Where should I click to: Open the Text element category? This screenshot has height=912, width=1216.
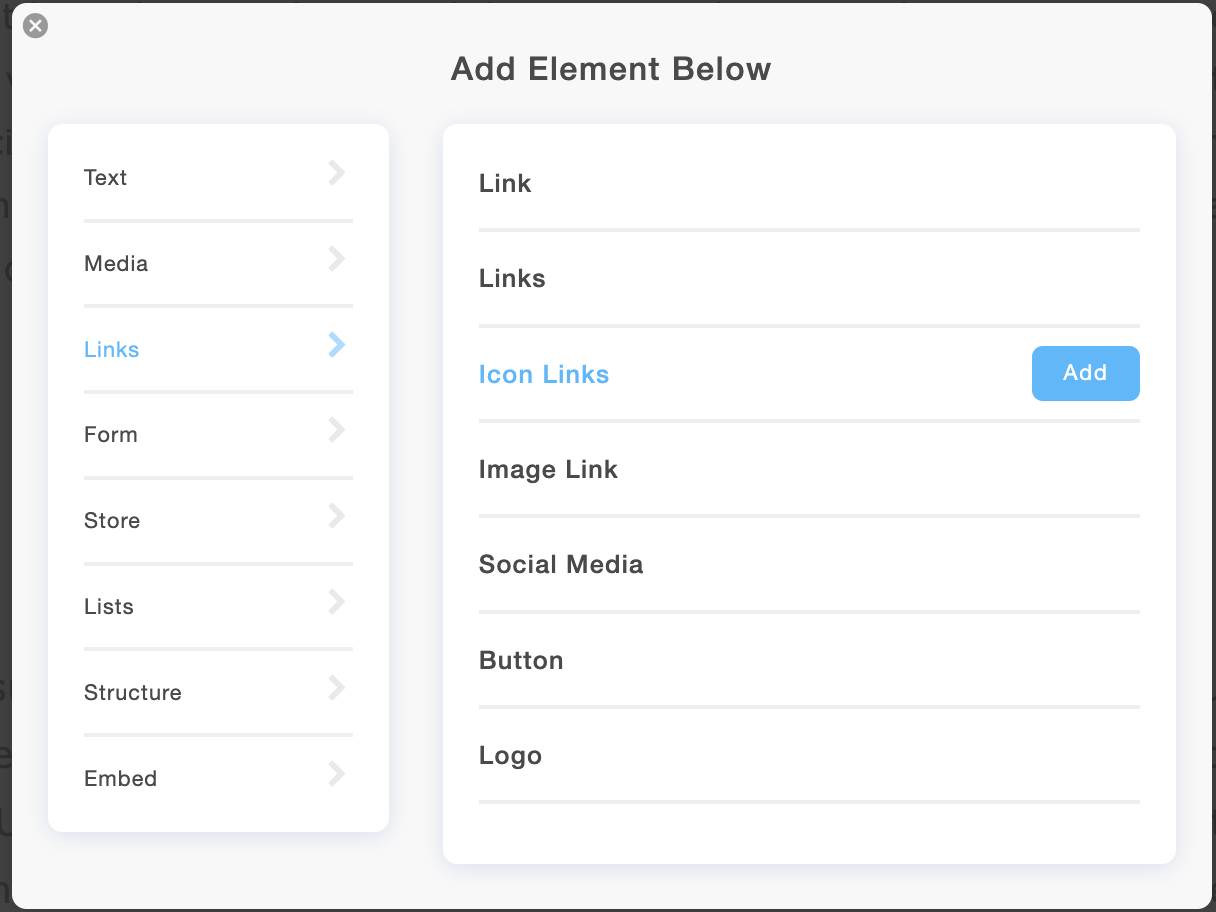[105, 177]
